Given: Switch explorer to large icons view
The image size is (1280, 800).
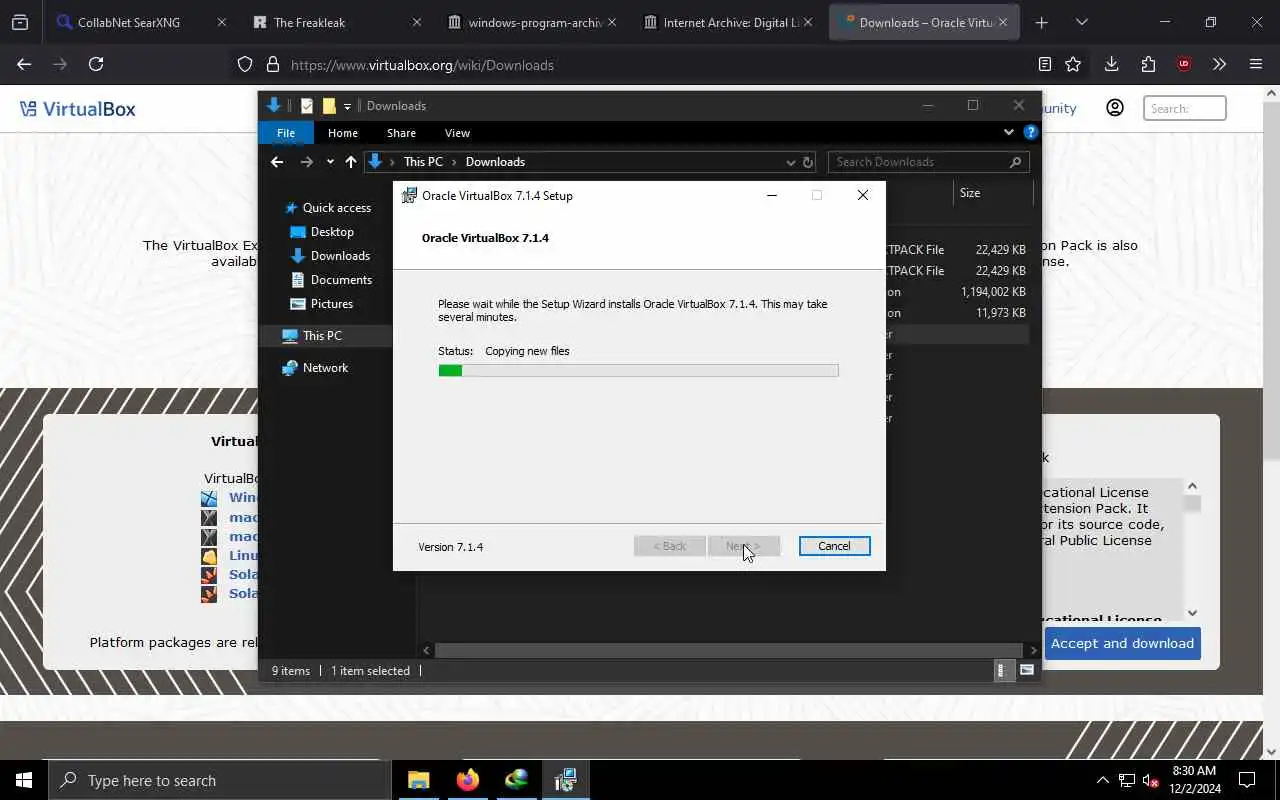Looking at the screenshot, I should 1026,671.
